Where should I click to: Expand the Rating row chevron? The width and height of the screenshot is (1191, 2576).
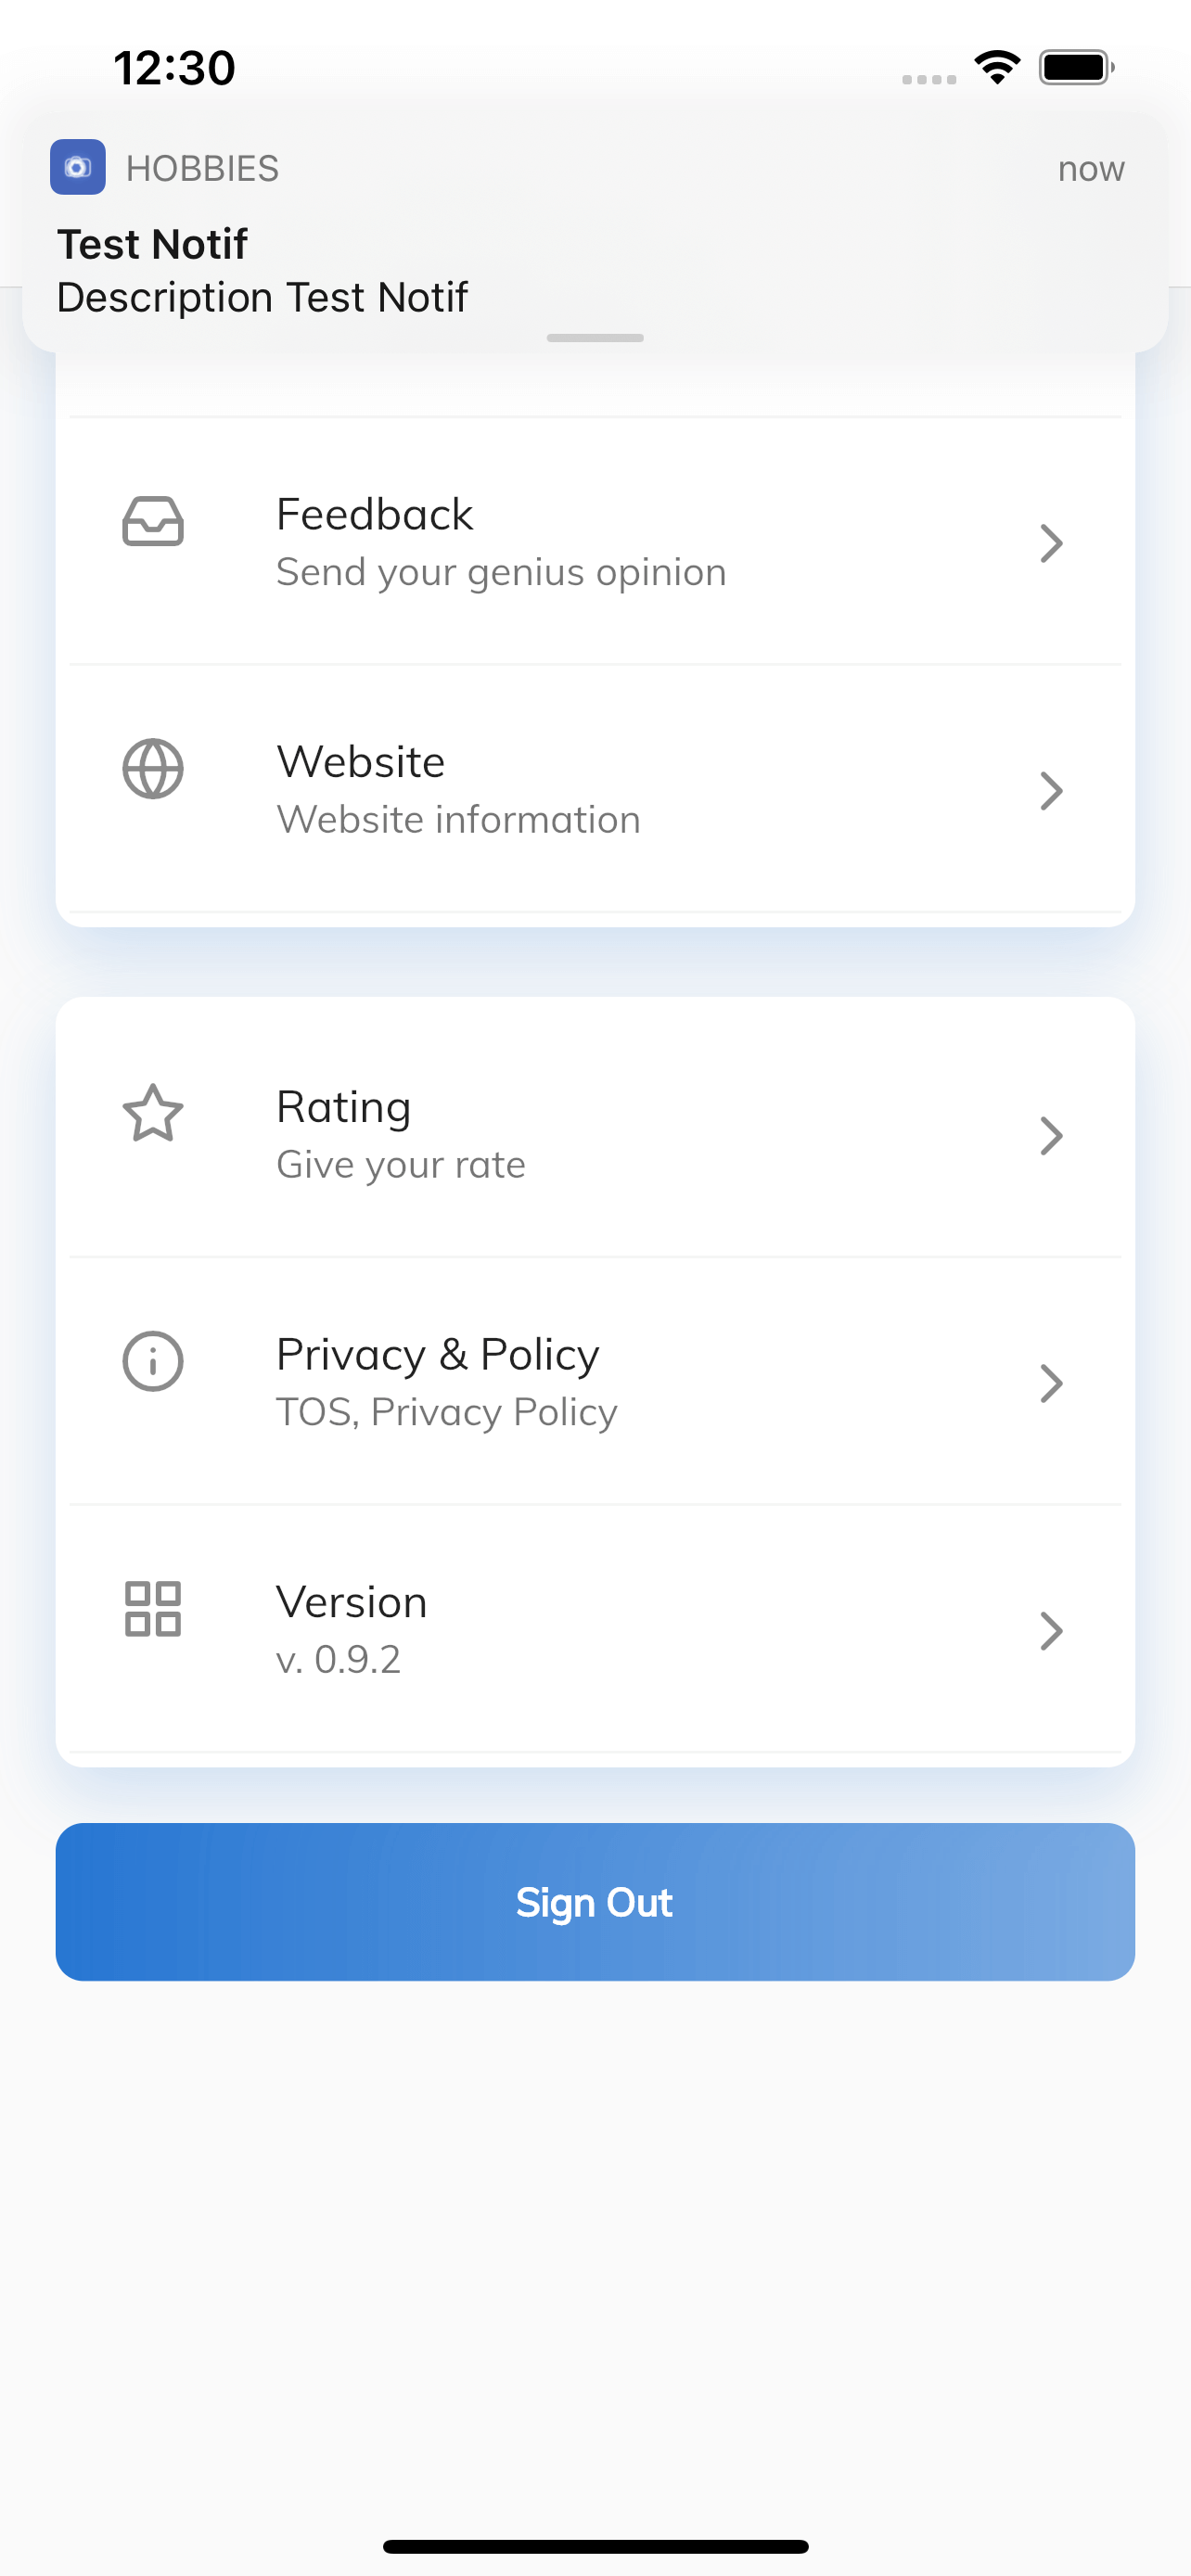(1051, 1136)
